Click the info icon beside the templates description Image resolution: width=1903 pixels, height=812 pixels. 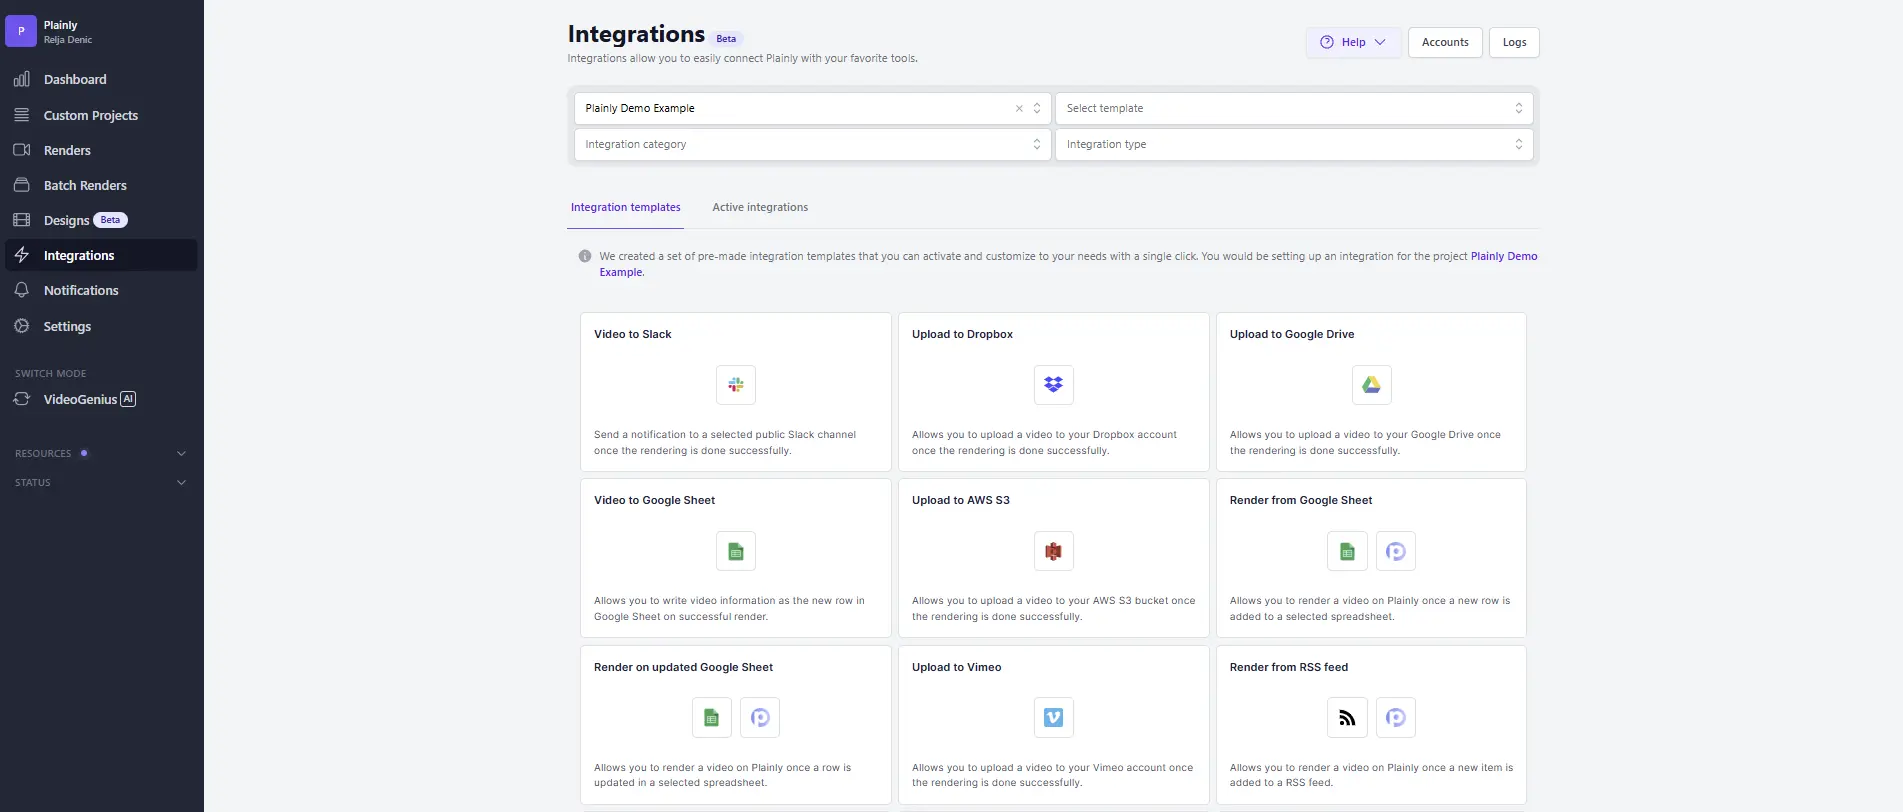tap(585, 256)
